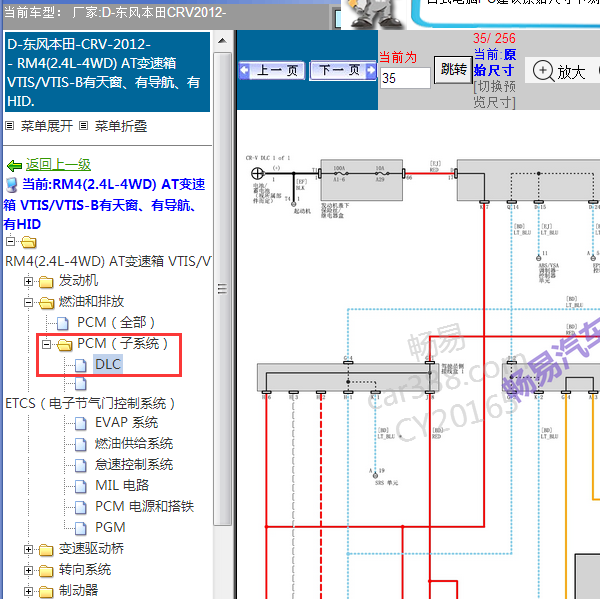
Task: Click the 燃油和排放 open folder icon
Action: [x=47, y=303]
